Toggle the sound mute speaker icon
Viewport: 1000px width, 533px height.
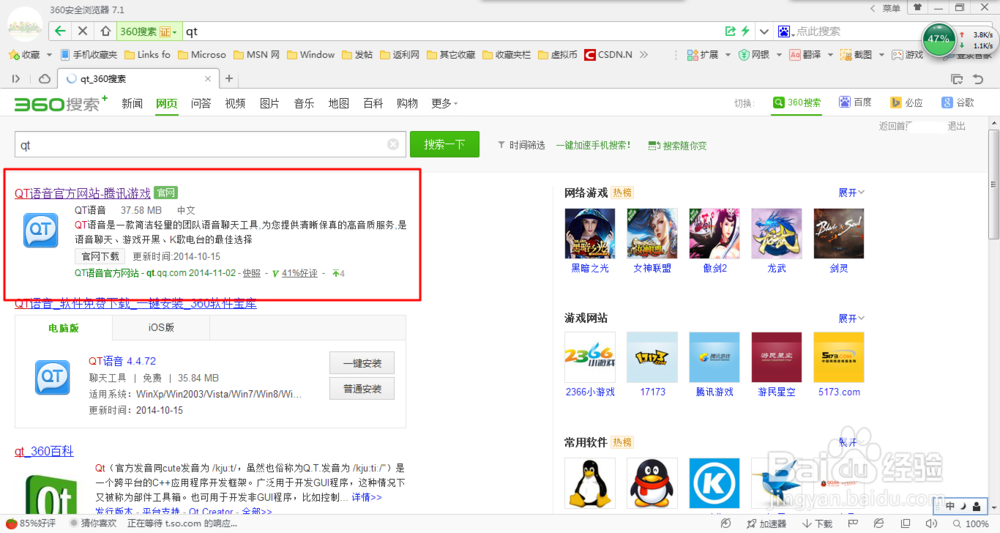pyautogui.click(x=931, y=523)
